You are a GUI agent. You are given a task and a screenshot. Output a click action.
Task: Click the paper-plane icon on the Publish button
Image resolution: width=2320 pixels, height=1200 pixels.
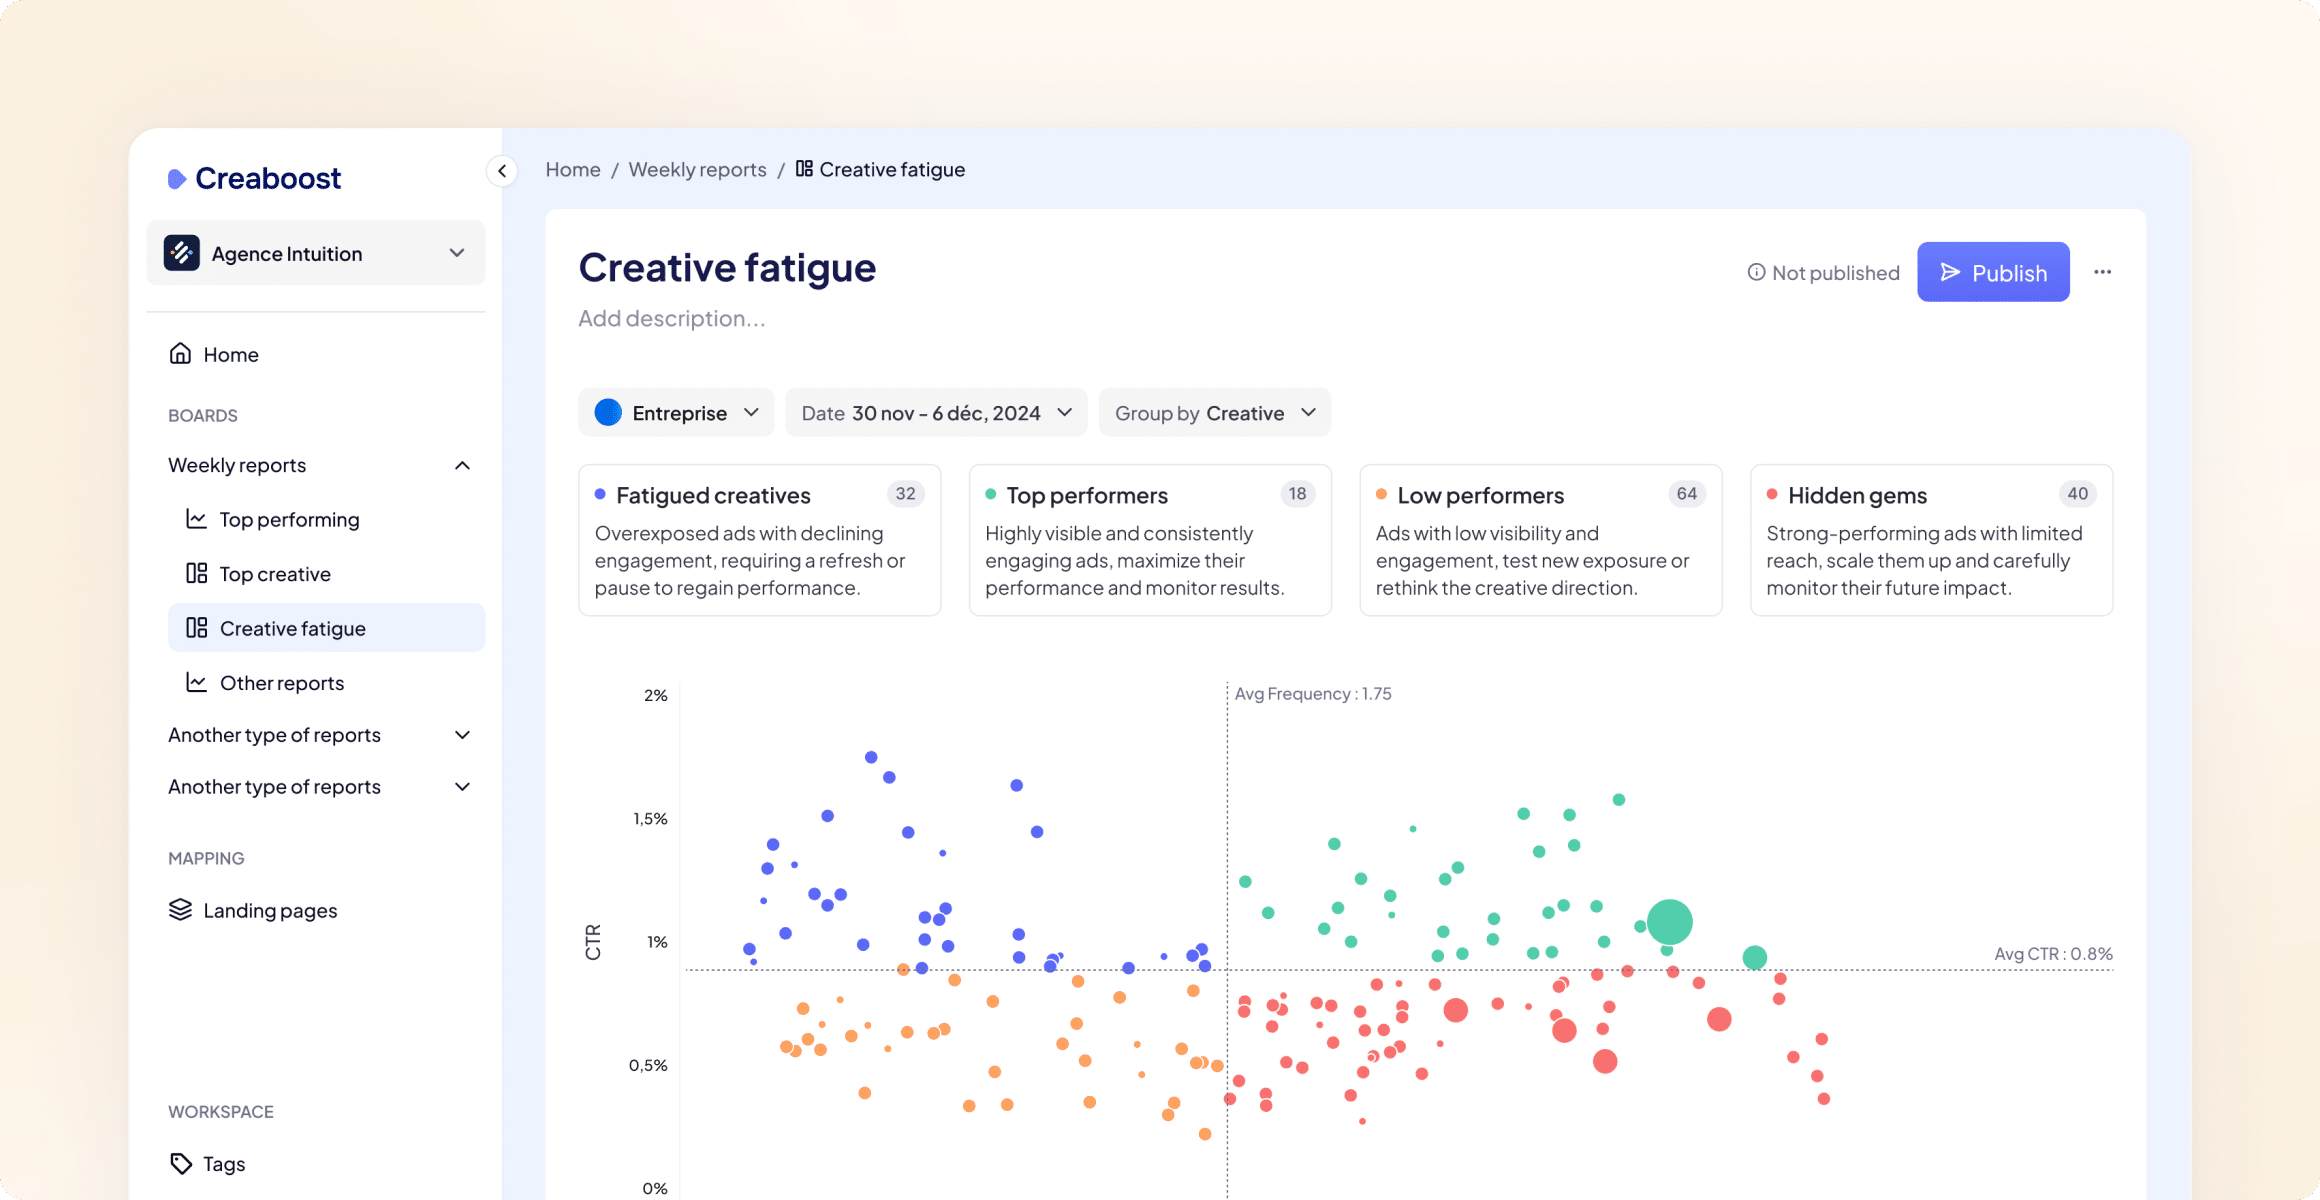(1950, 272)
